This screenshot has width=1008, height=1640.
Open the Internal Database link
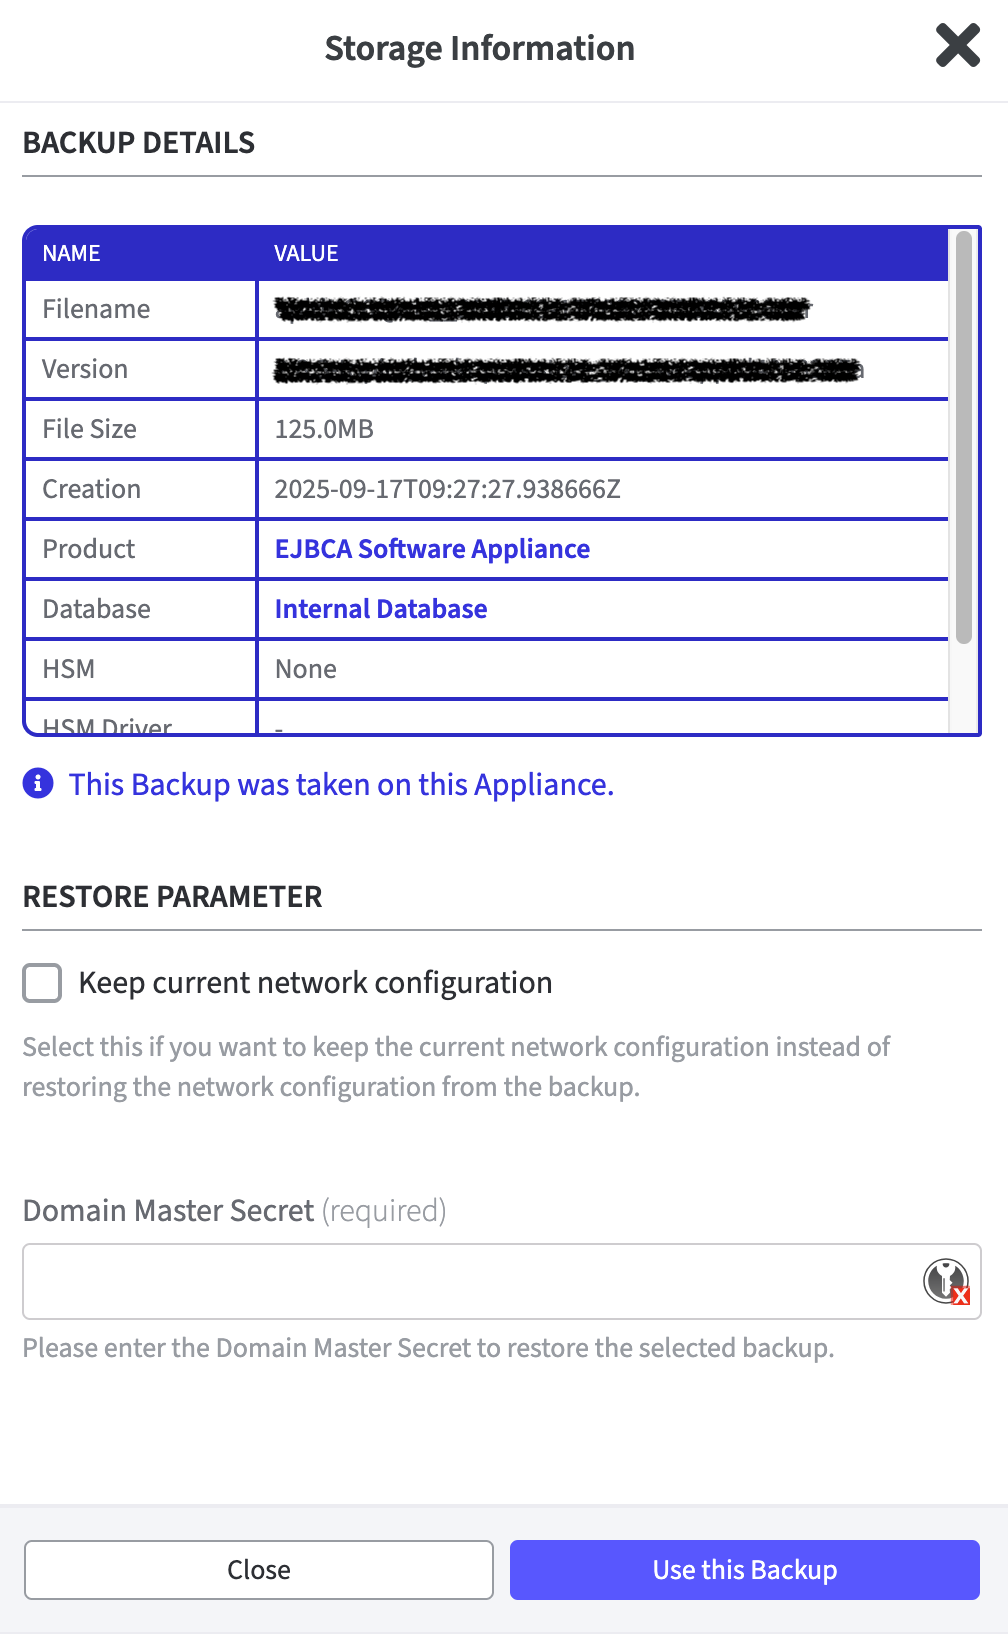point(381,608)
